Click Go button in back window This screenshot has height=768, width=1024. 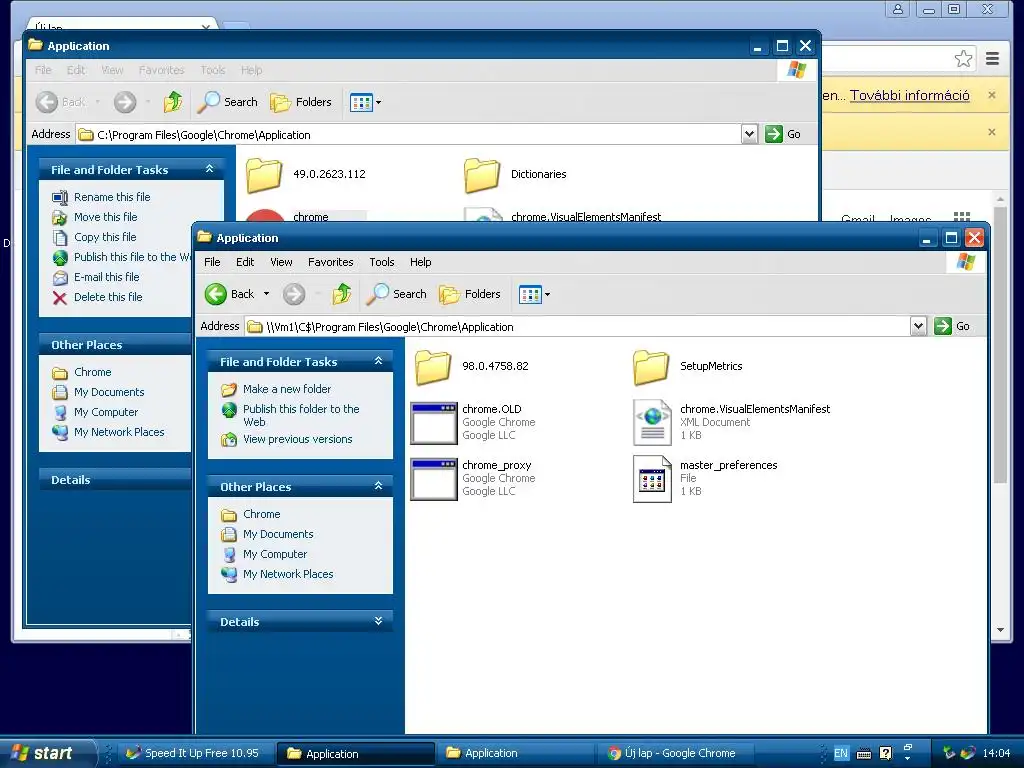tap(783, 134)
